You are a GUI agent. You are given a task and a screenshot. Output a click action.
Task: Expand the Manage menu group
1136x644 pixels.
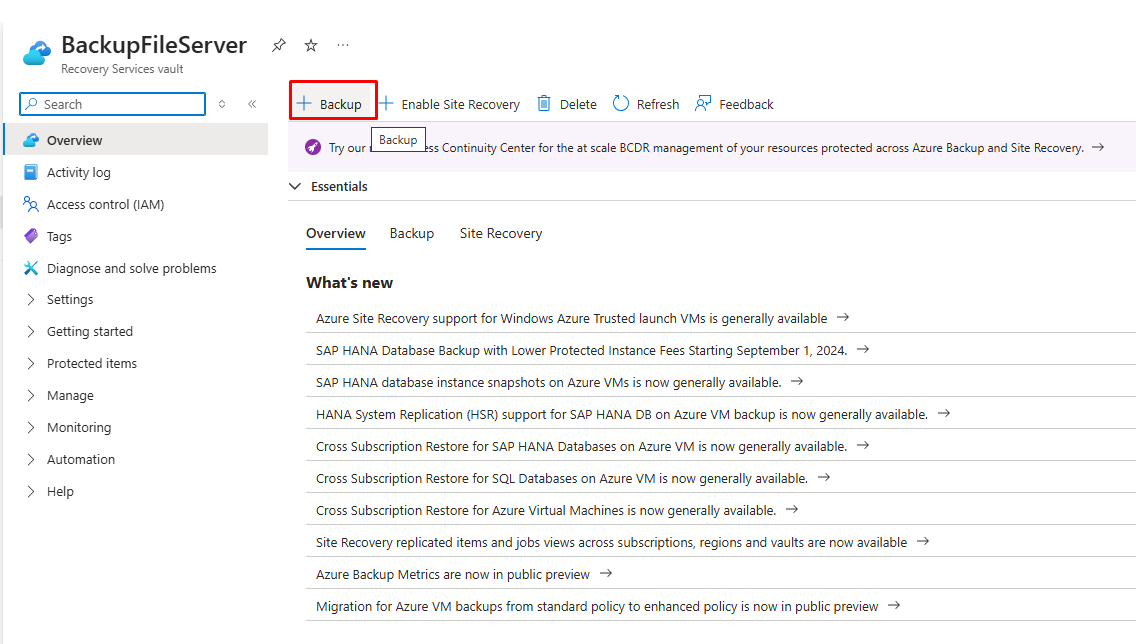coord(30,396)
